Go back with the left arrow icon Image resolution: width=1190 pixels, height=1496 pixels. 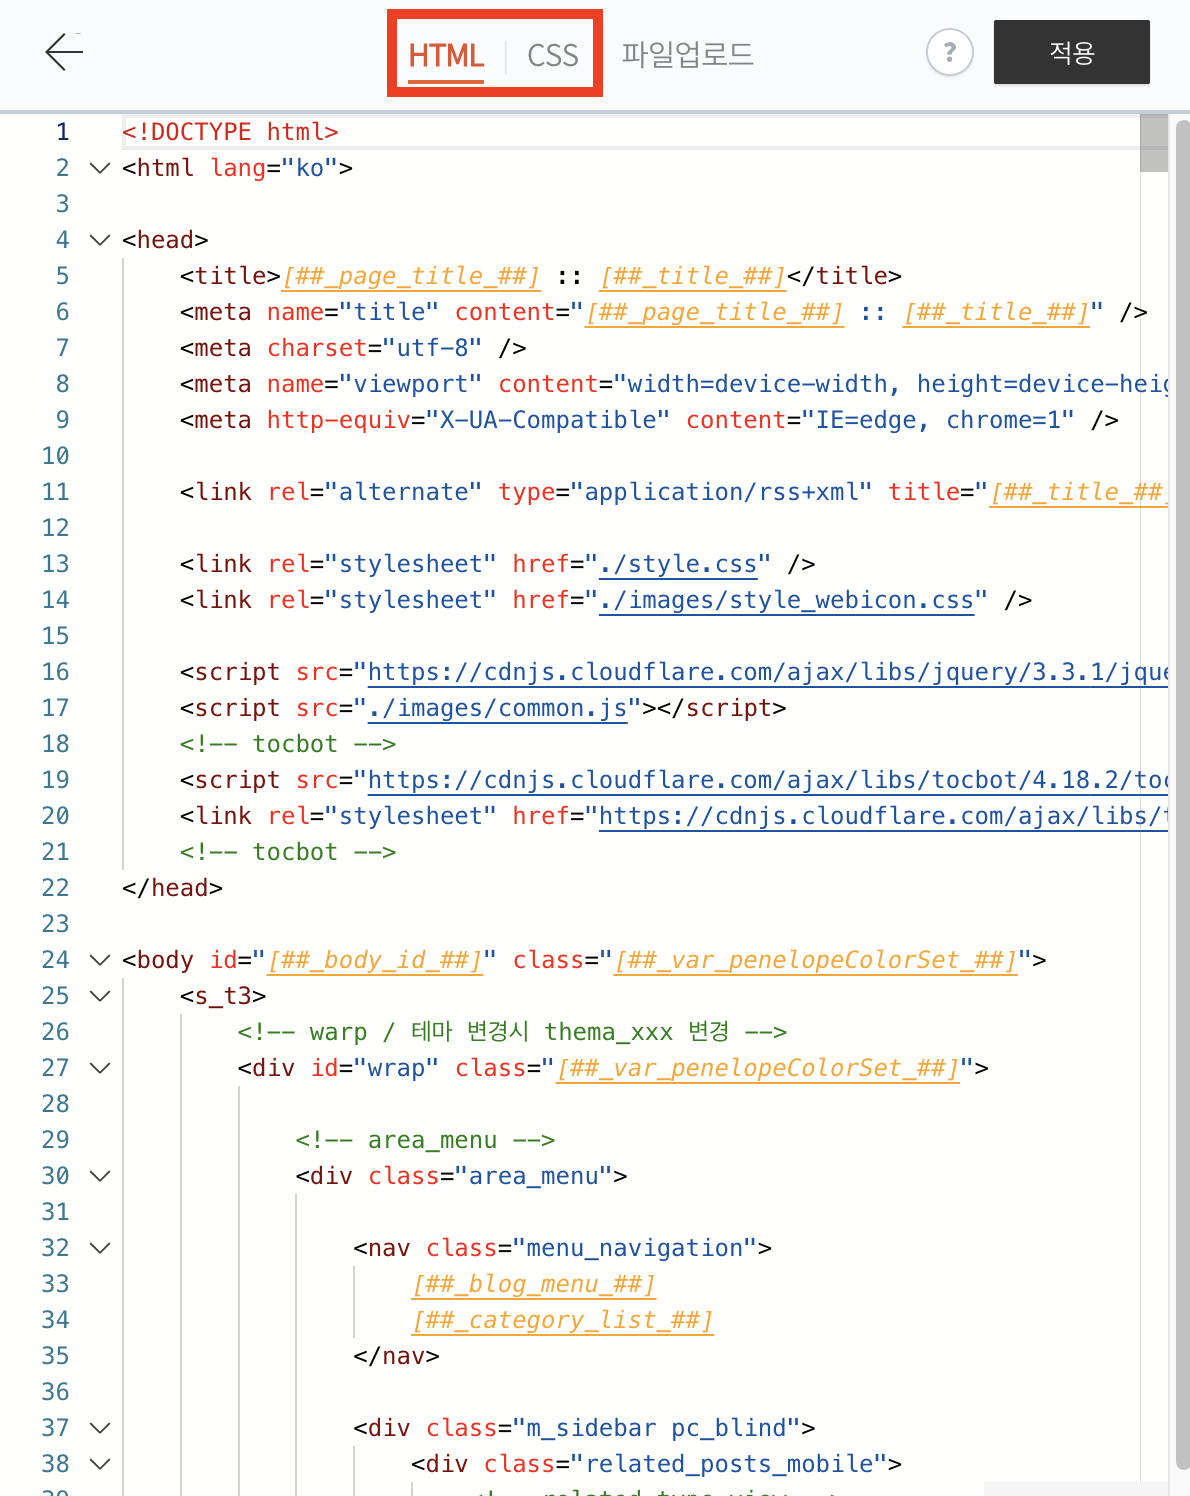(x=64, y=52)
